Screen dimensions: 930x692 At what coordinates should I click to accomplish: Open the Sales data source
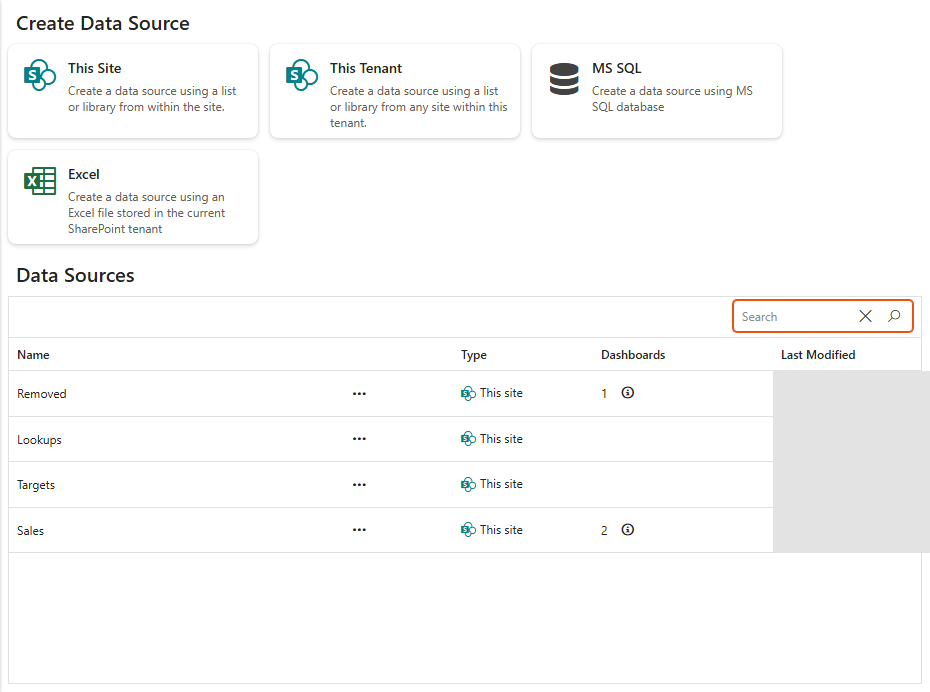(x=30, y=531)
